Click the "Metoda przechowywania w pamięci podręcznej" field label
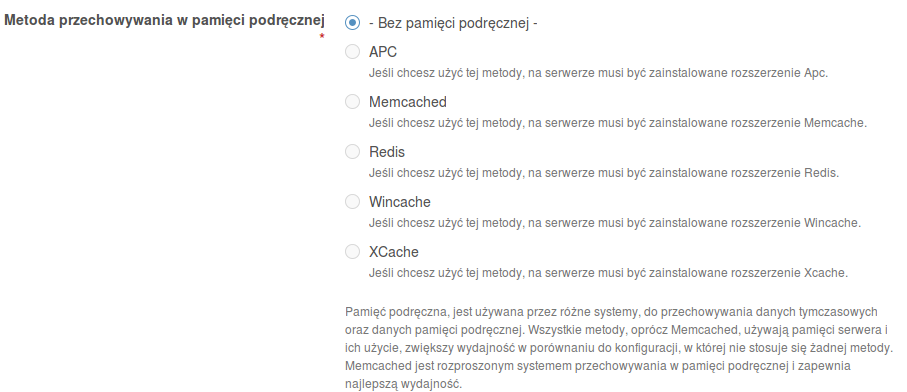The width and height of the screenshot is (907, 392). point(164,21)
